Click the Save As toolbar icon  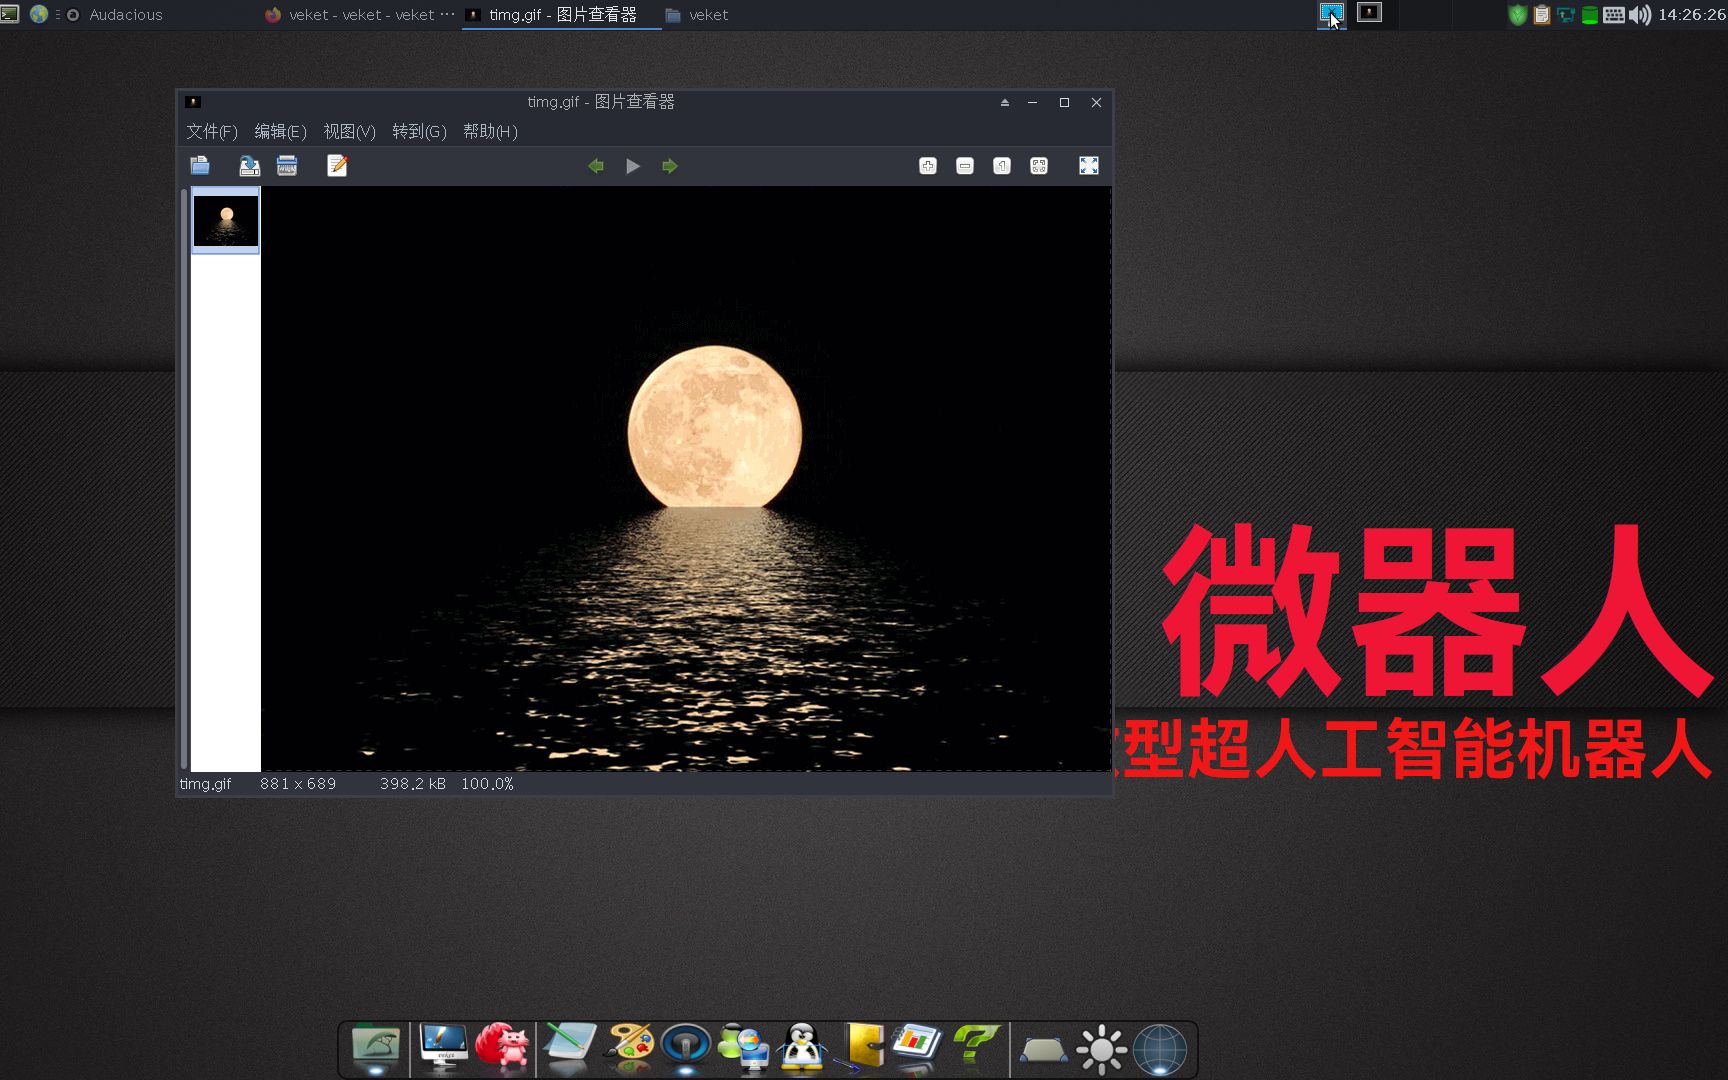[x=249, y=166]
